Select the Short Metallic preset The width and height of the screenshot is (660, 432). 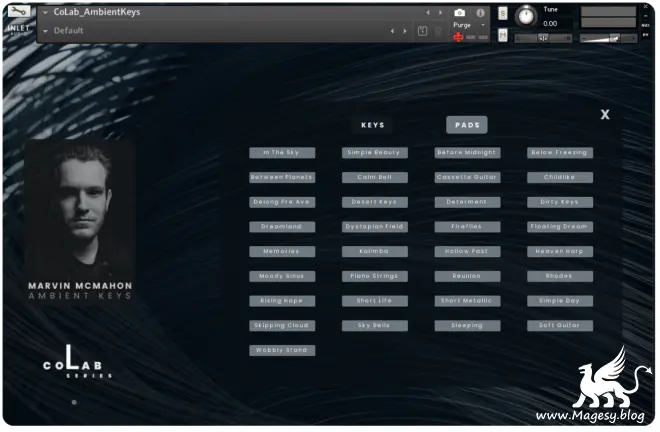coord(467,301)
